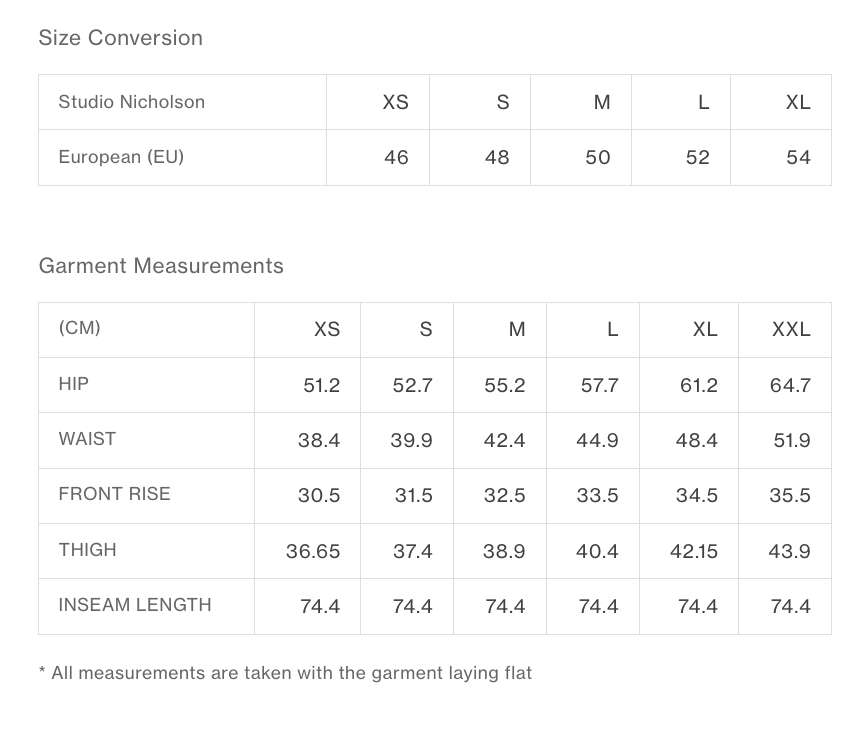
Task: Click the European (EU) row label
Action: 121,157
